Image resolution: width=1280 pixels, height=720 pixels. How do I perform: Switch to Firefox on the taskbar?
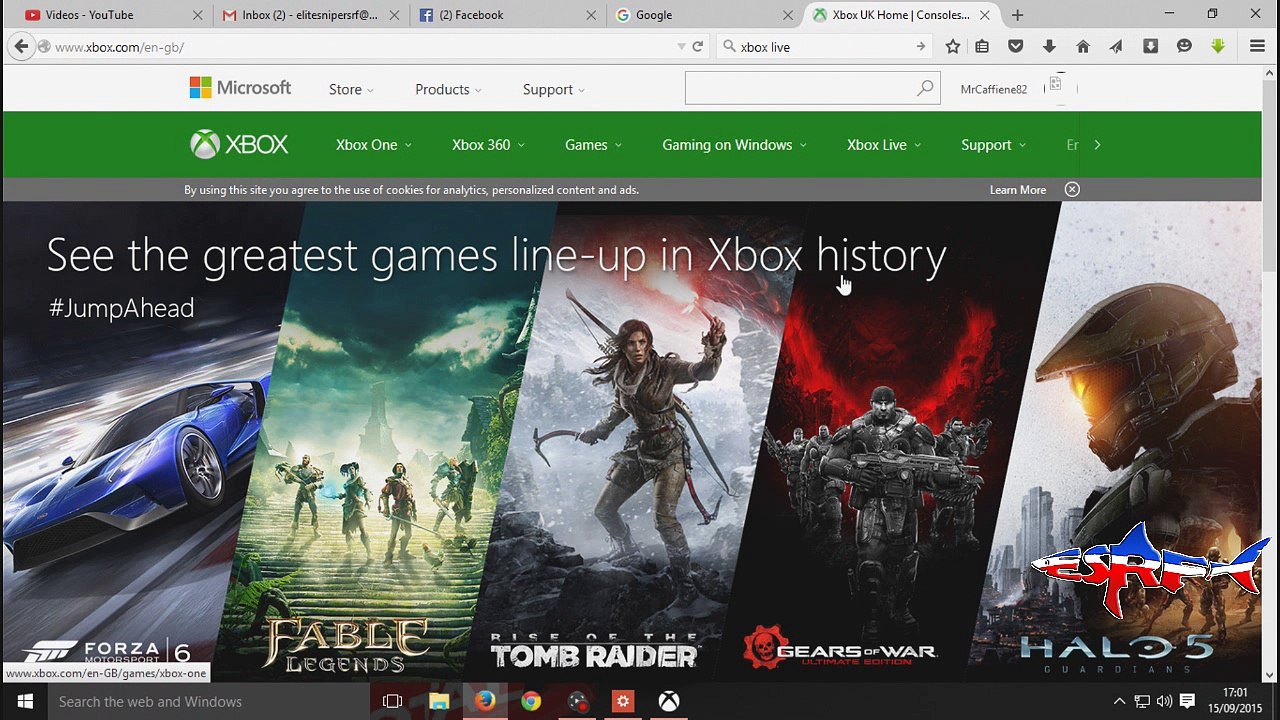pos(485,702)
